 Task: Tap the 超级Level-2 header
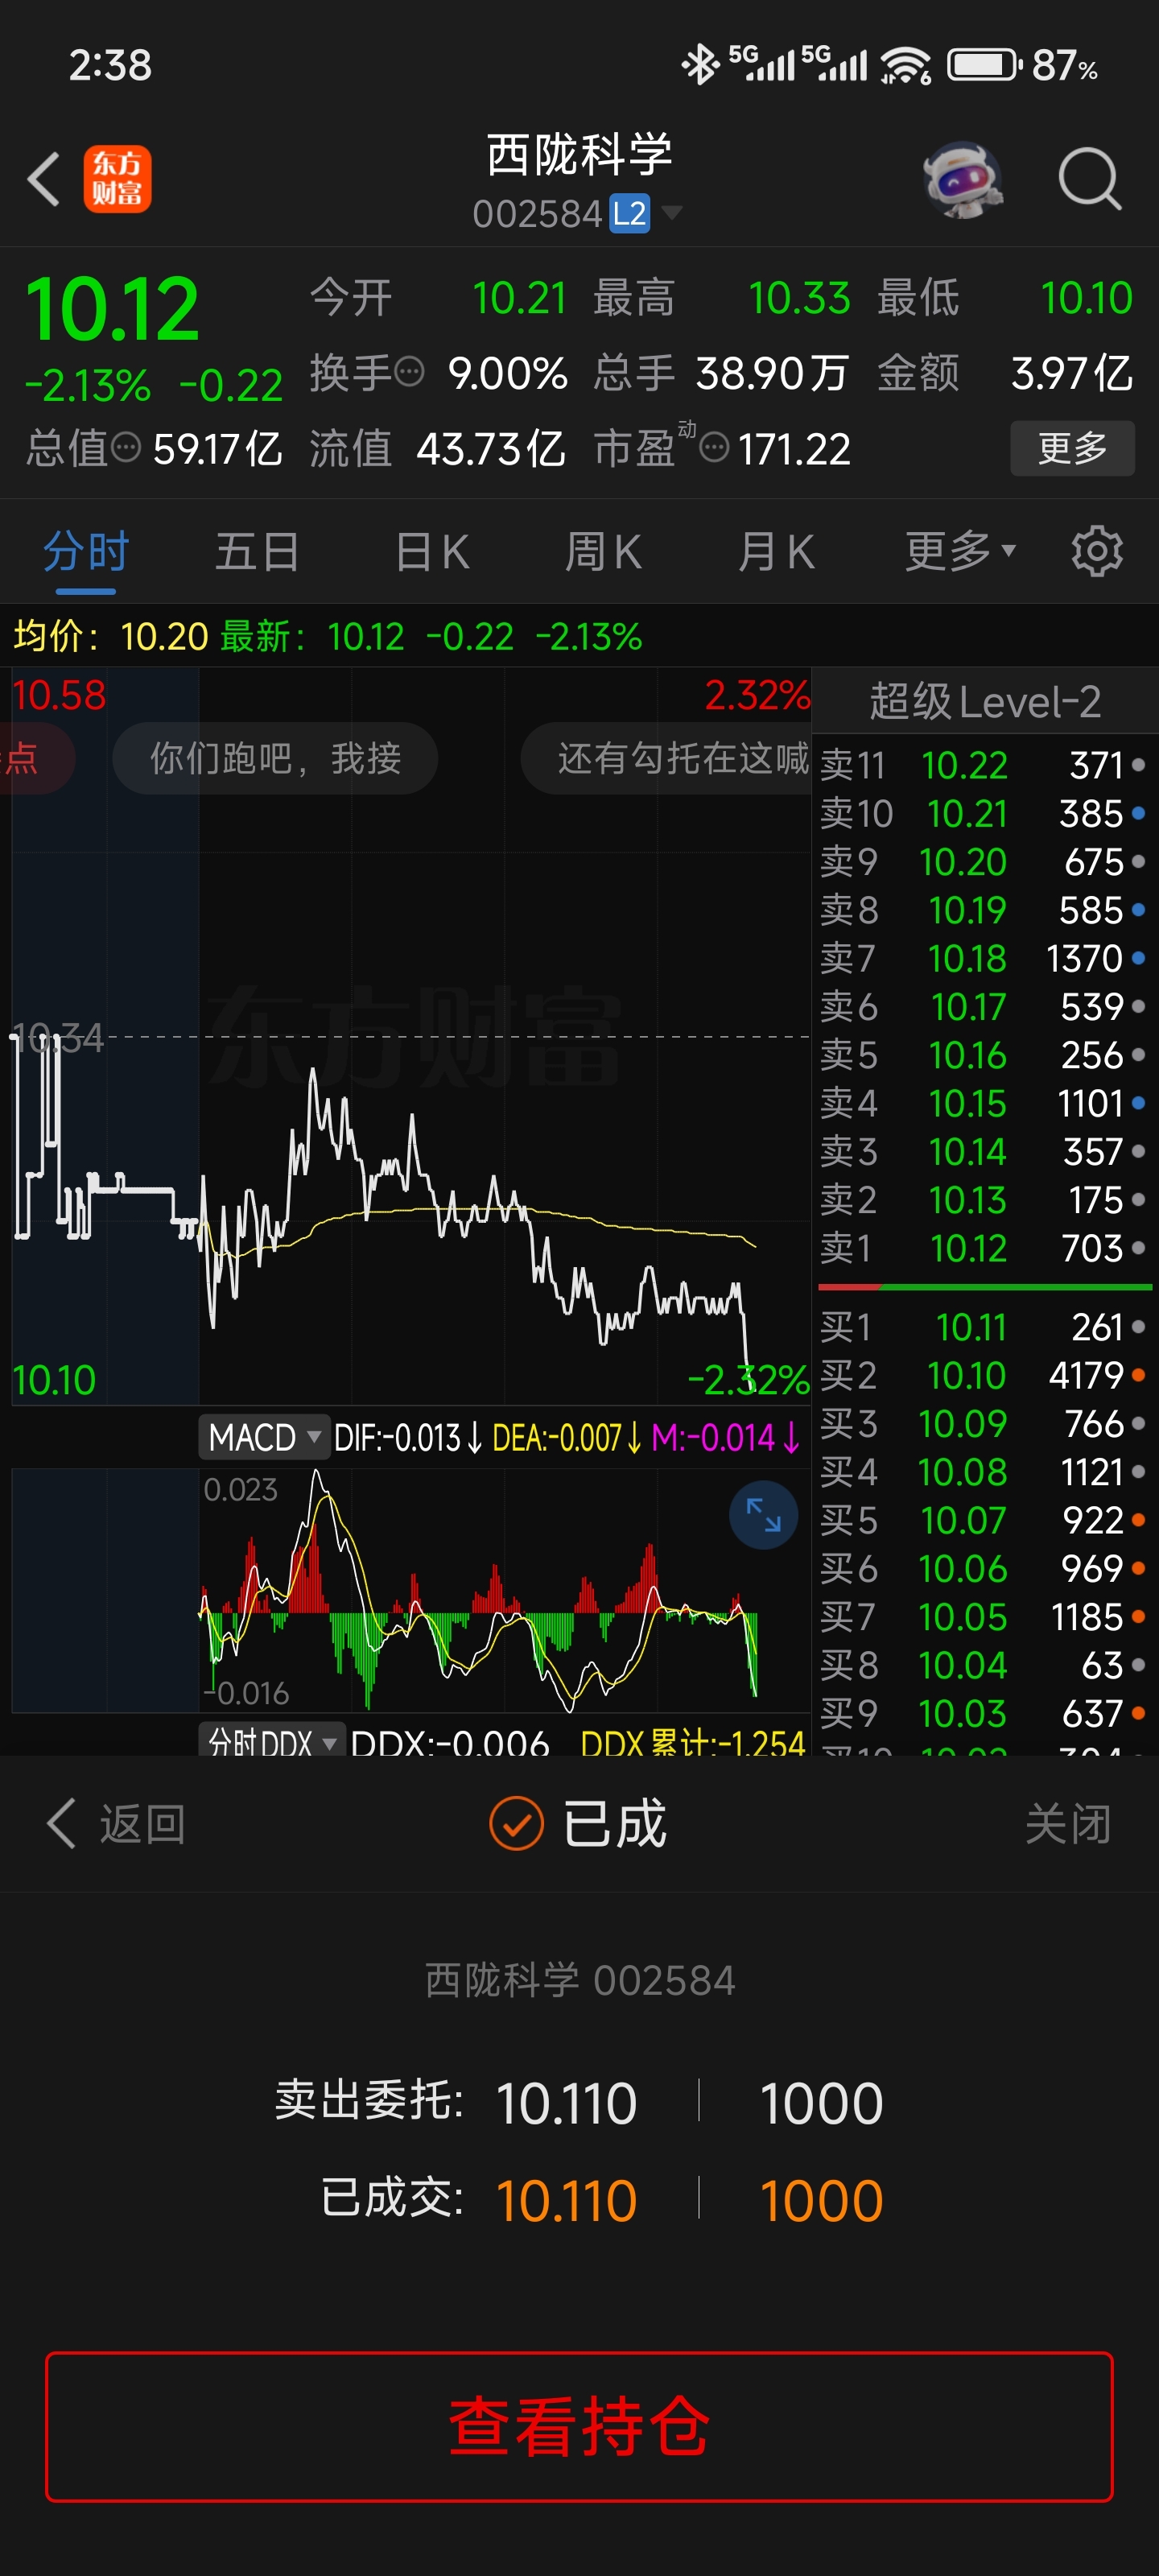pos(985,701)
